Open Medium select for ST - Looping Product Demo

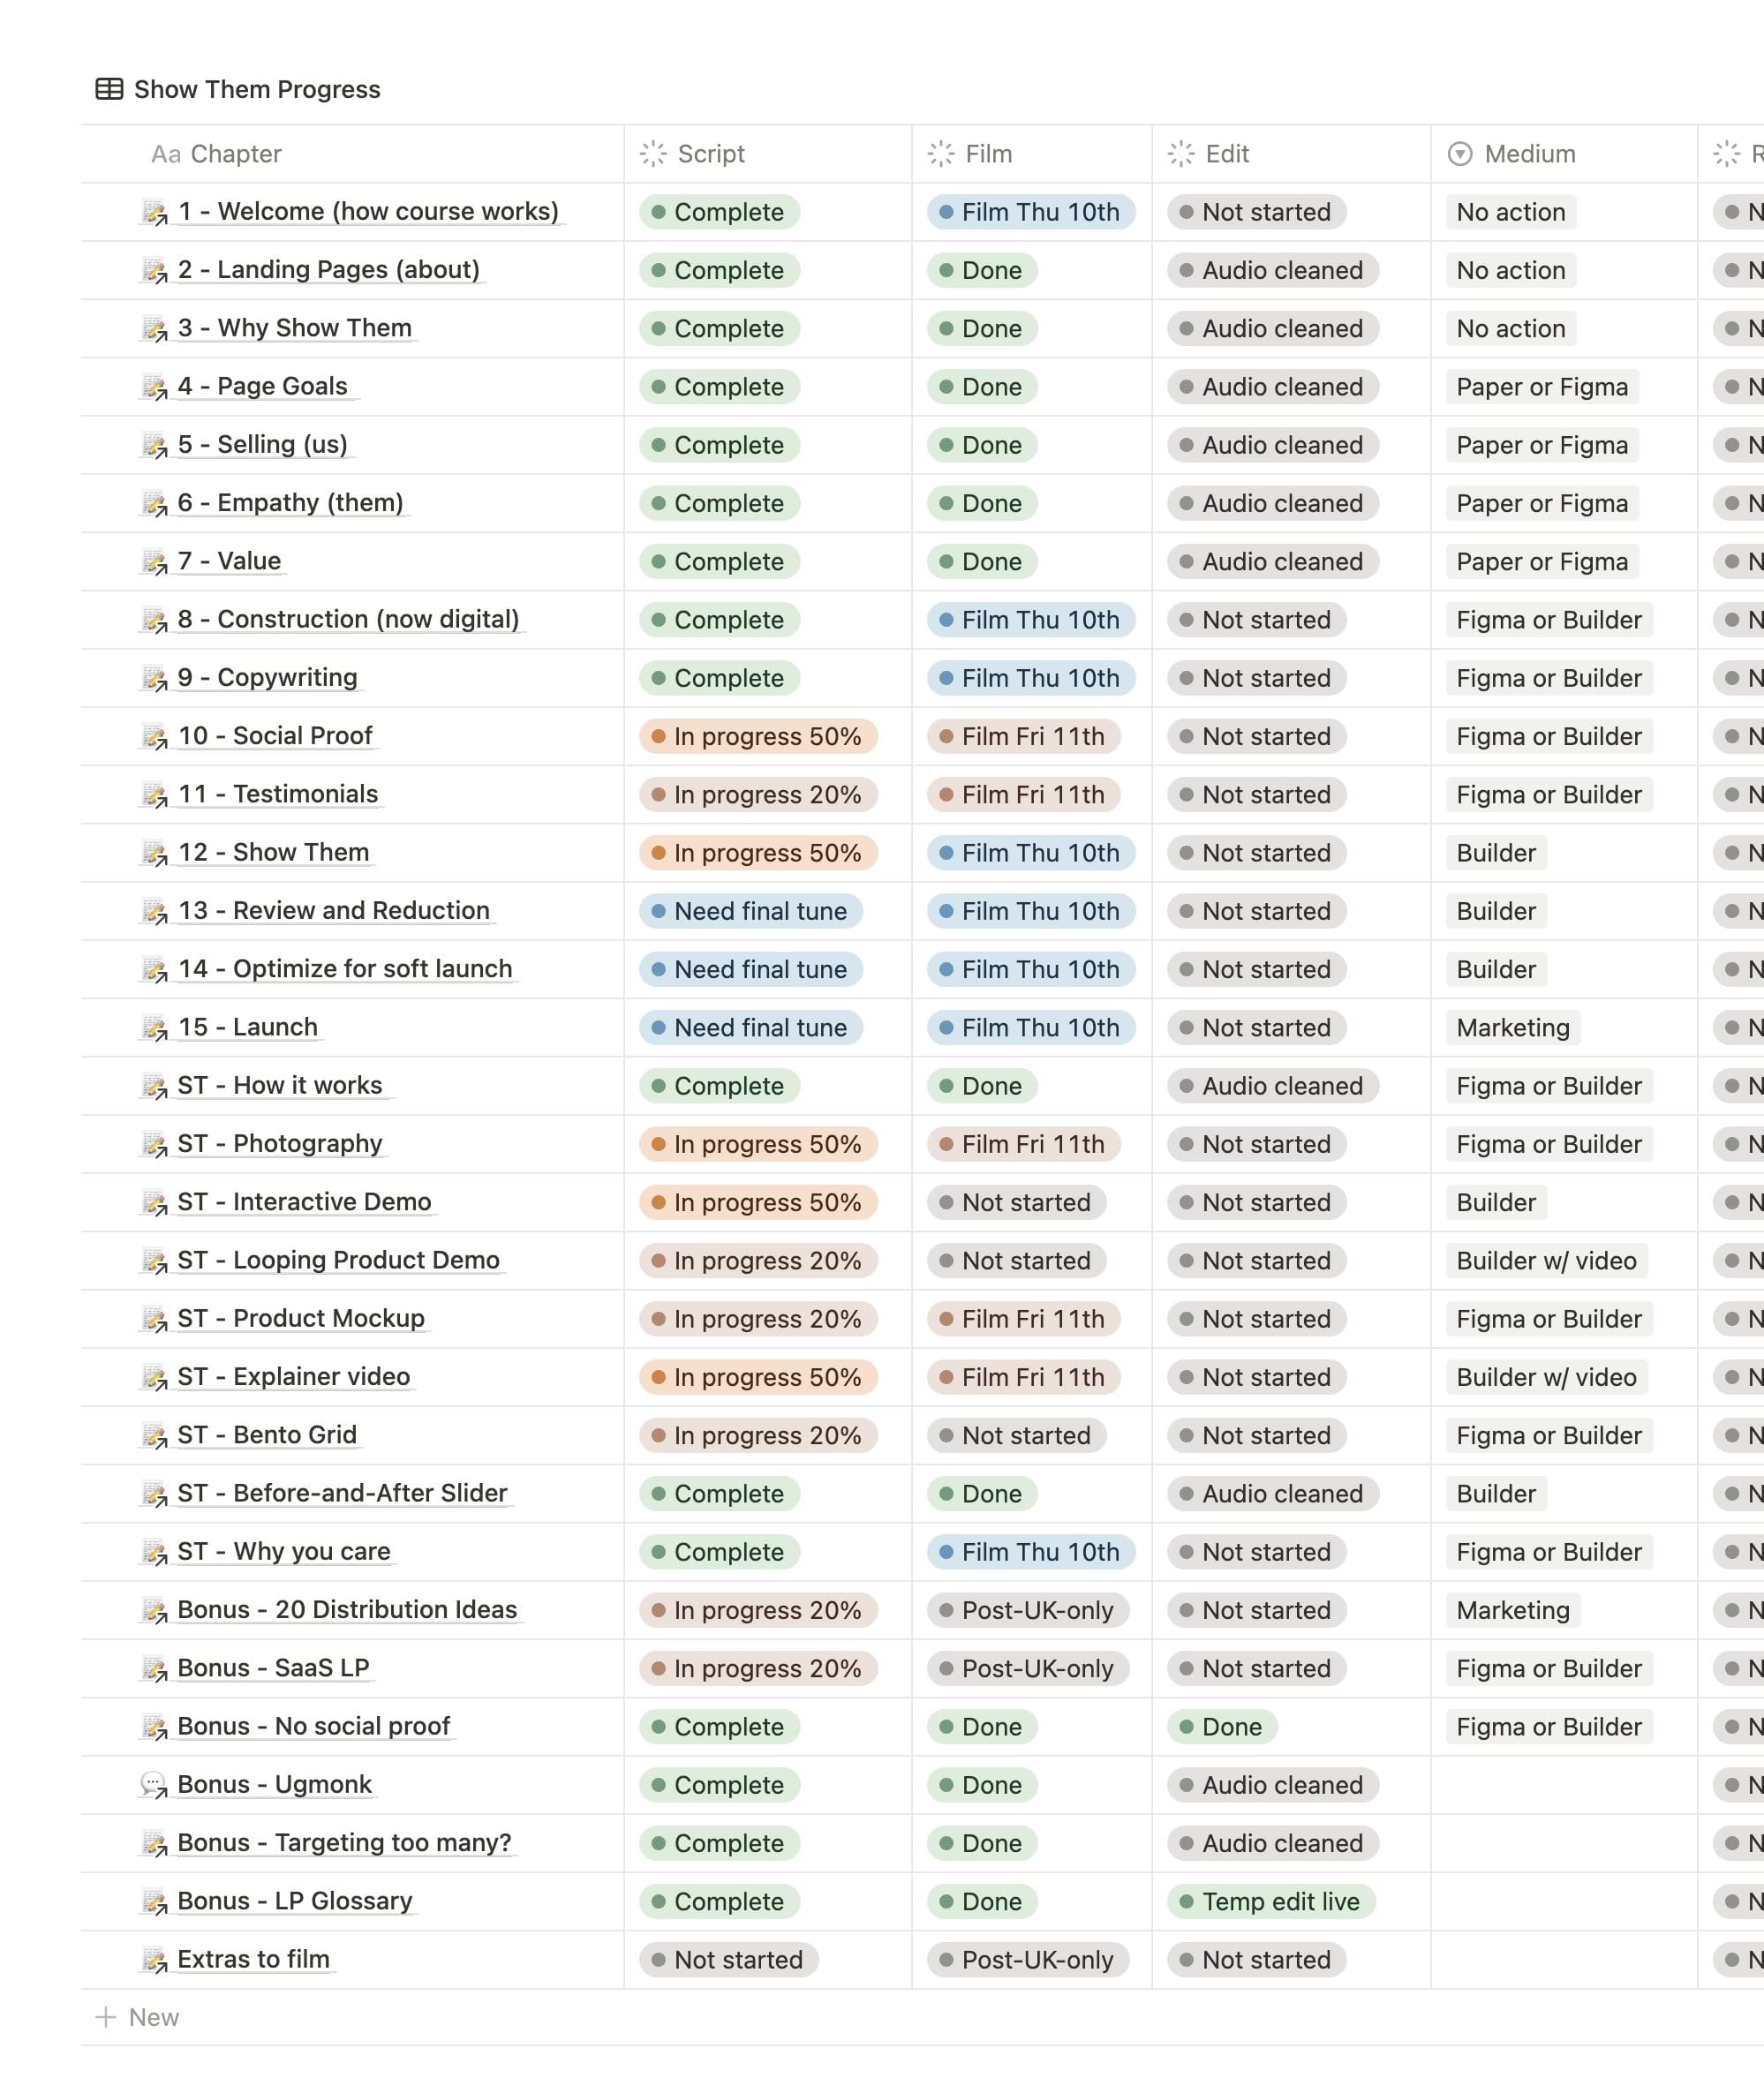coord(1546,1261)
